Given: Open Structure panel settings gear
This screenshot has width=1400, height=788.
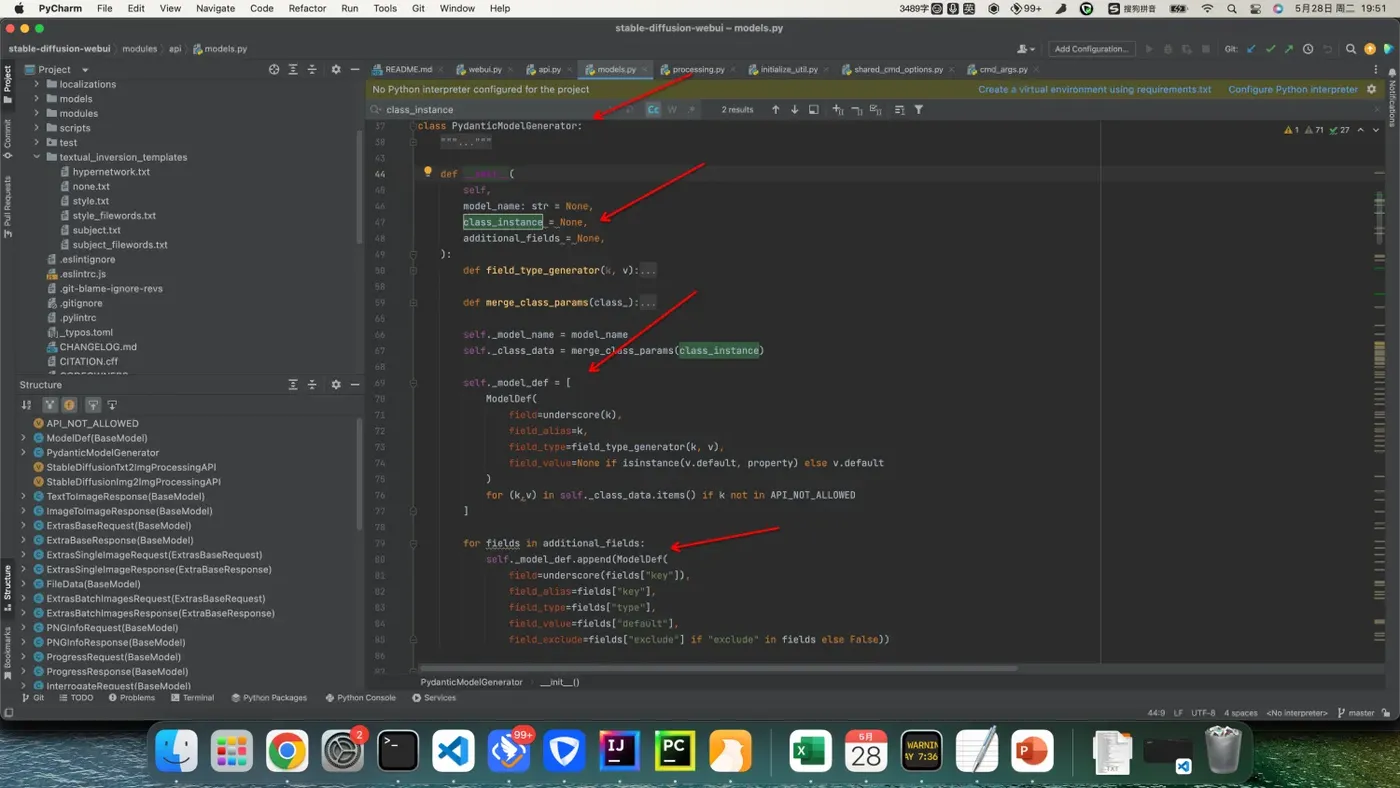Looking at the screenshot, I should 336,385.
